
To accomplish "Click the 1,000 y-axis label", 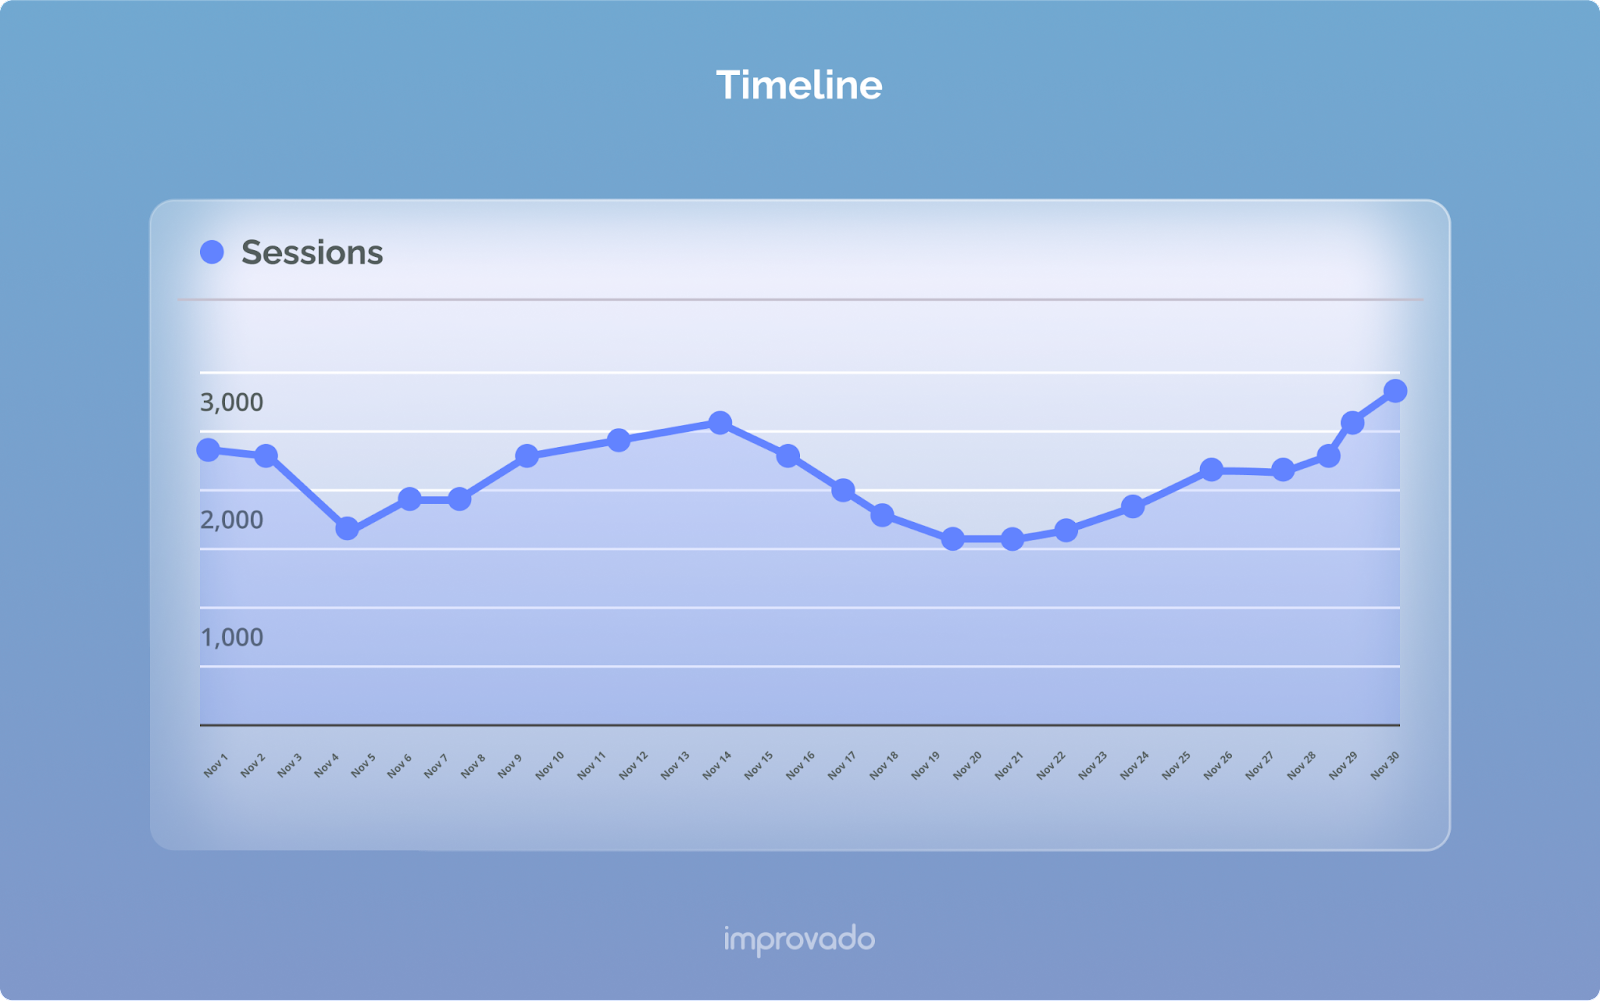I will click(232, 637).
